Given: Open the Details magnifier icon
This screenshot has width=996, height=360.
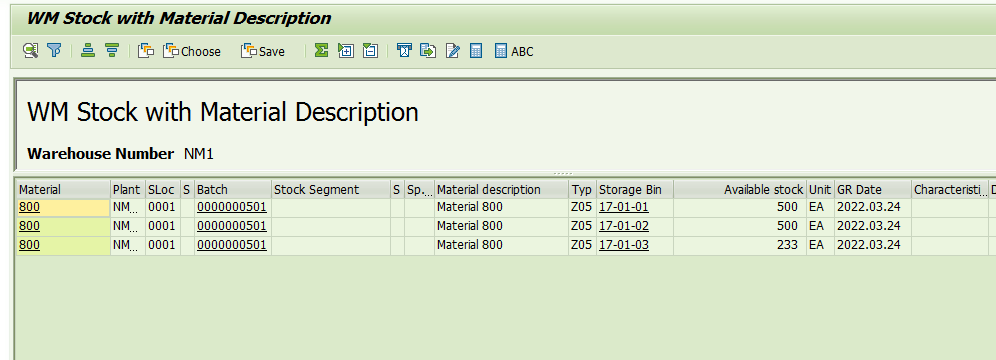Looking at the screenshot, I should tap(30, 51).
